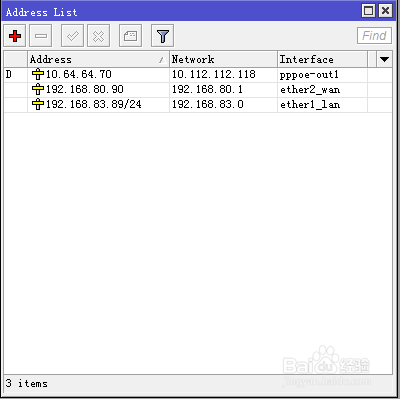Screen dimensions: 400x399
Task: Sort by the Address column header
Action: [x=98, y=59]
